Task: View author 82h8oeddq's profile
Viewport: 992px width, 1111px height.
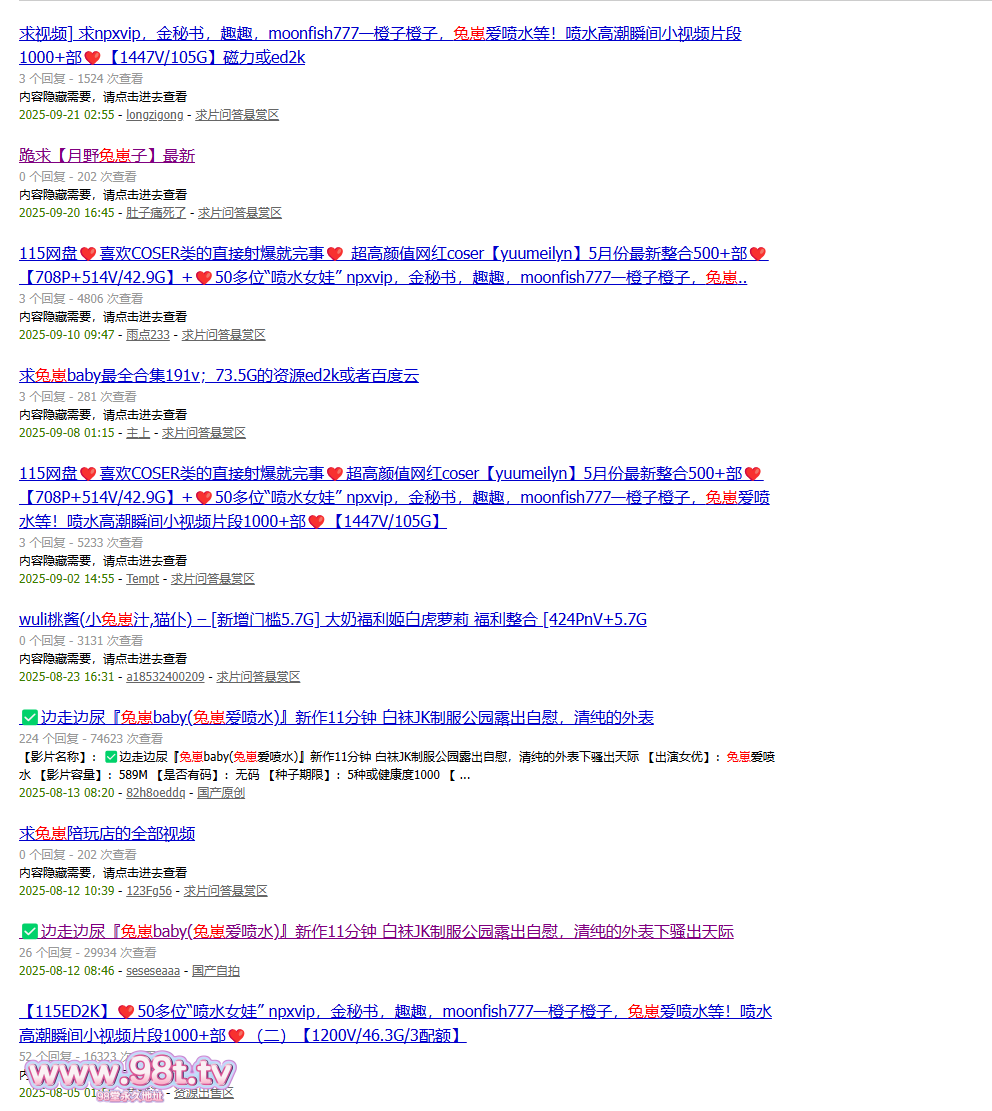Action: [155, 793]
